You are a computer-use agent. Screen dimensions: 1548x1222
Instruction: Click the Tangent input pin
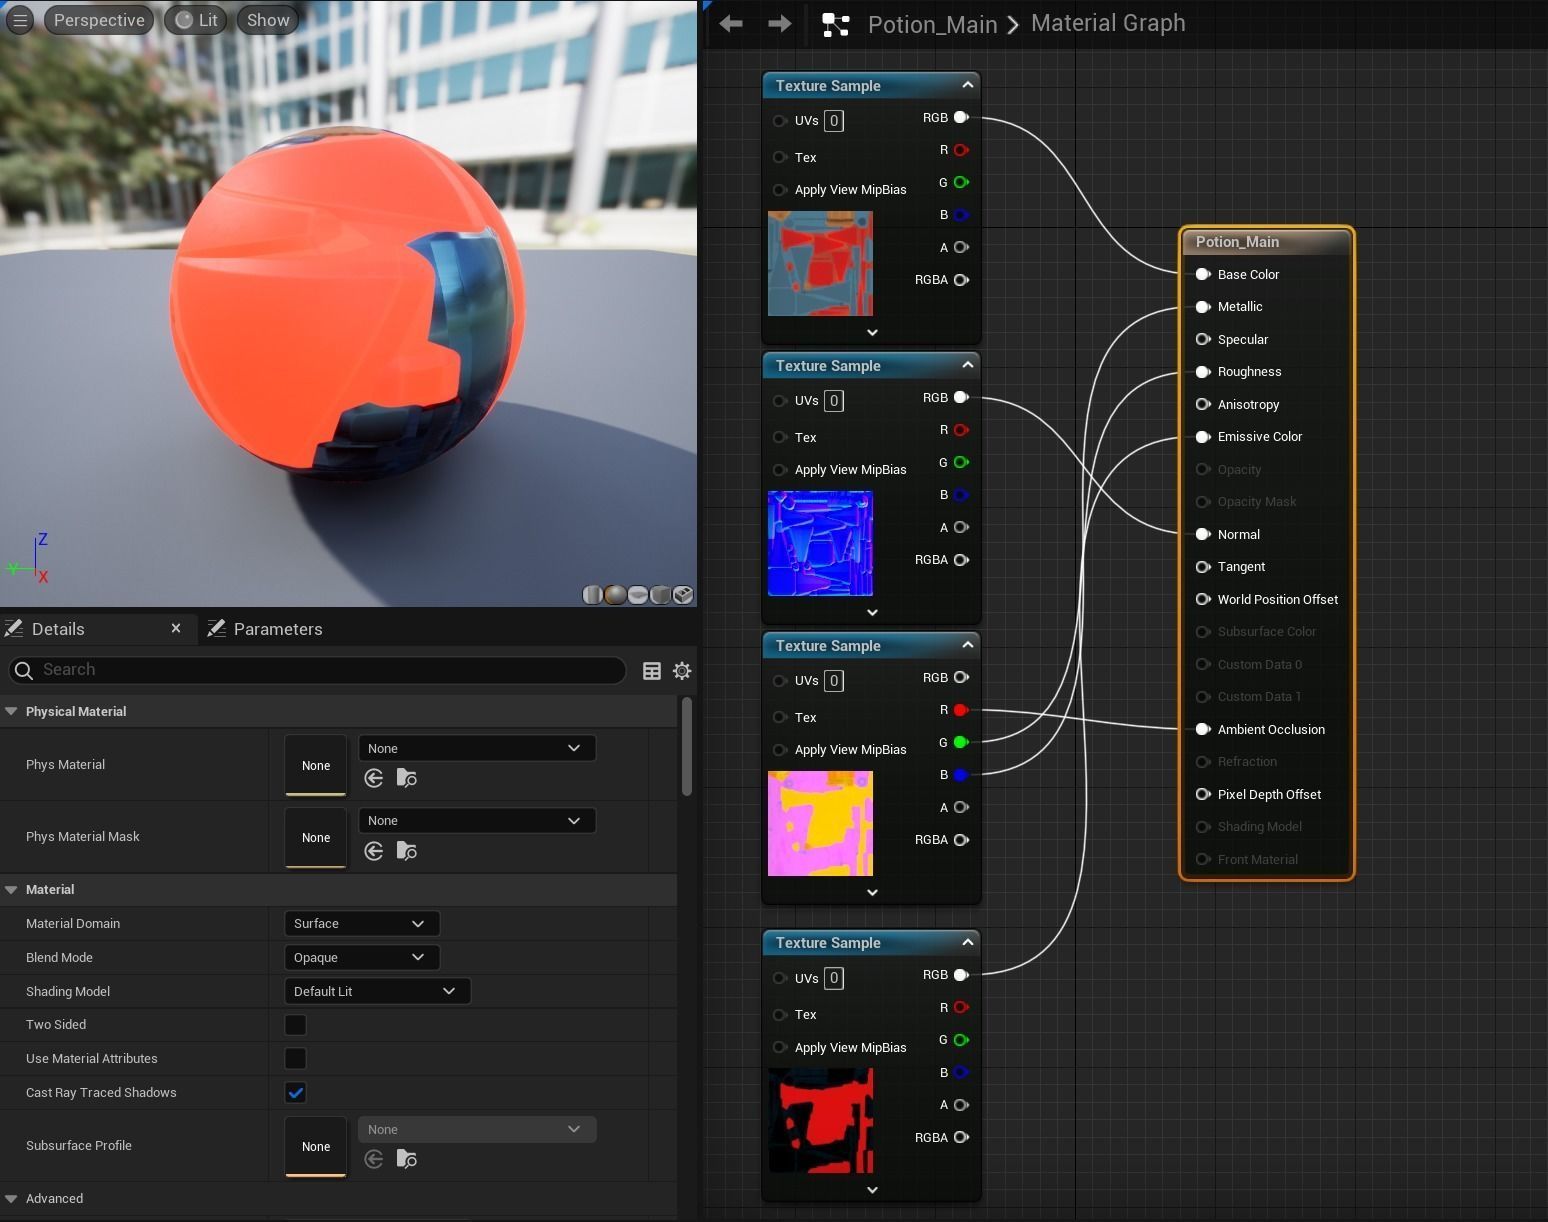pyautogui.click(x=1203, y=567)
